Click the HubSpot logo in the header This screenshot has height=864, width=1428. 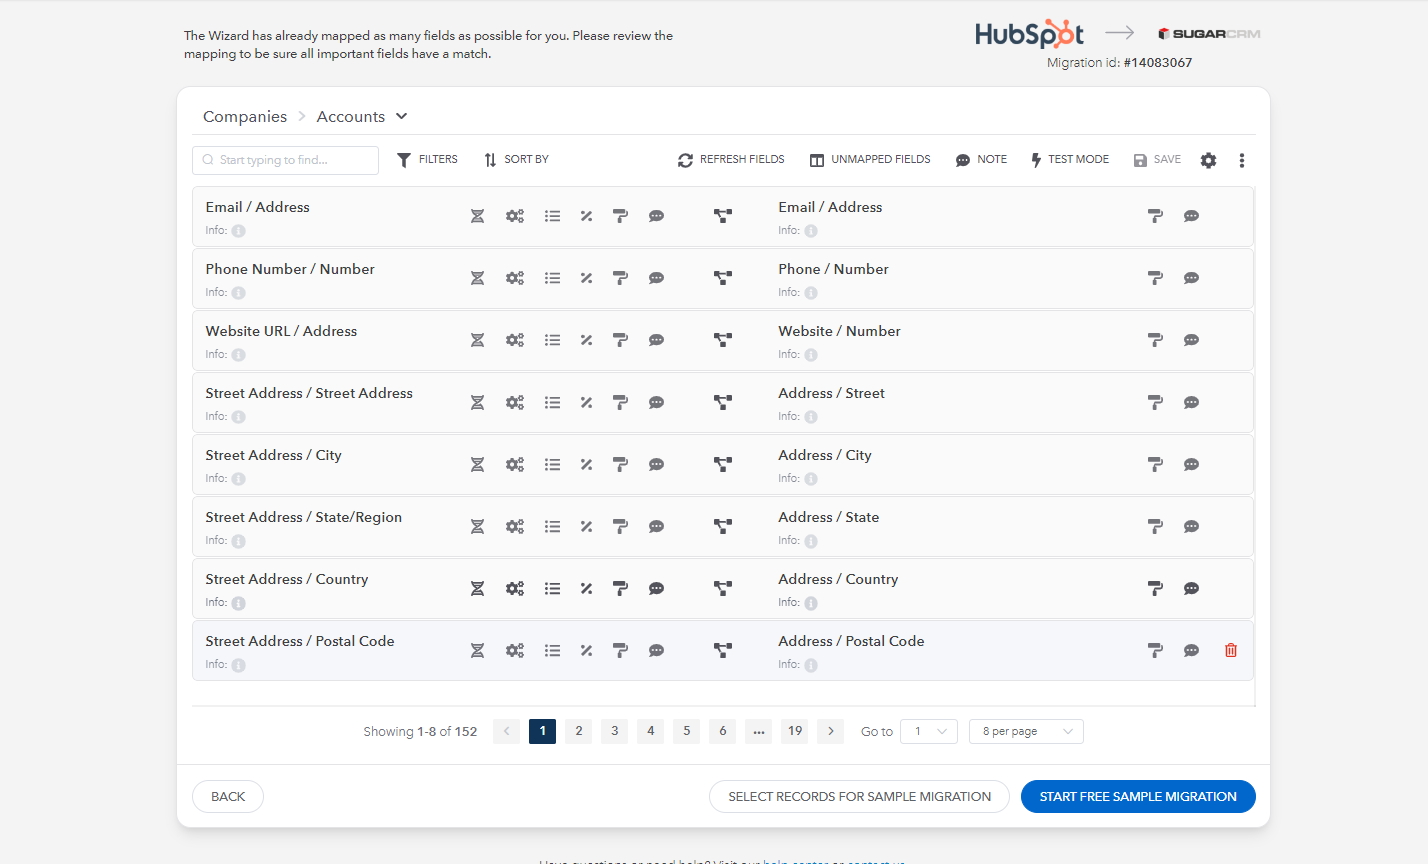[1028, 32]
